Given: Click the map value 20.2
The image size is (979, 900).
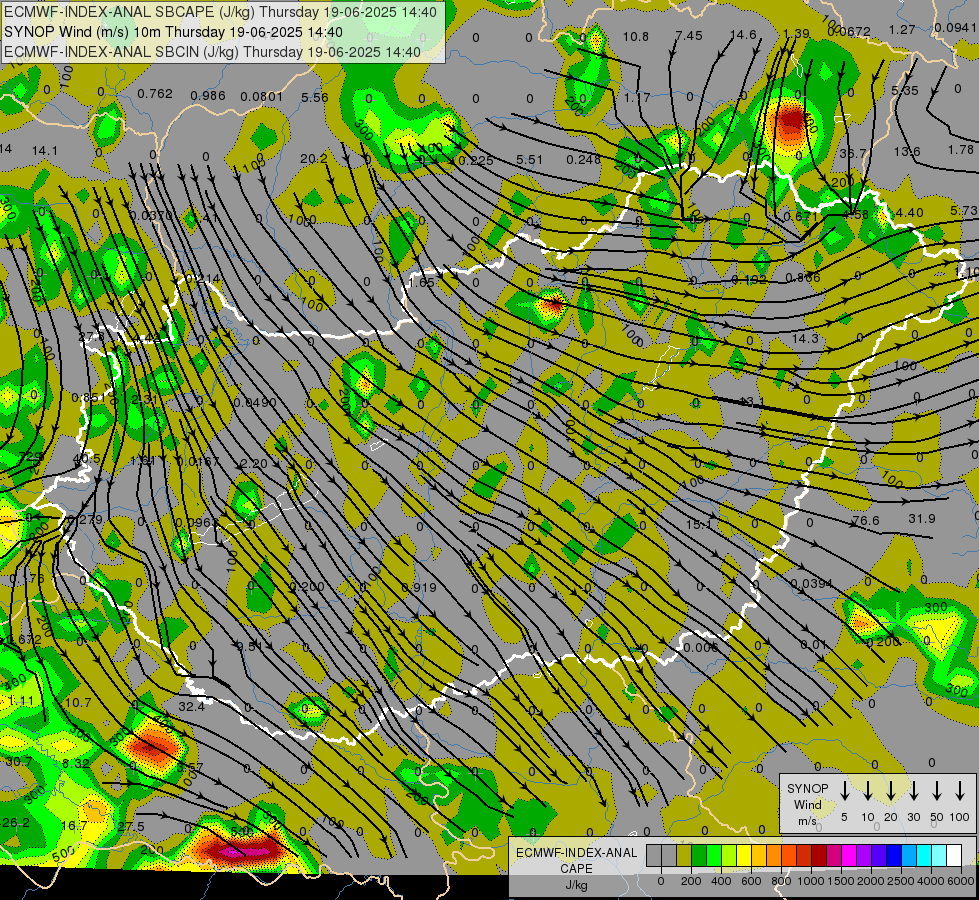Looking at the screenshot, I should pos(313,159).
